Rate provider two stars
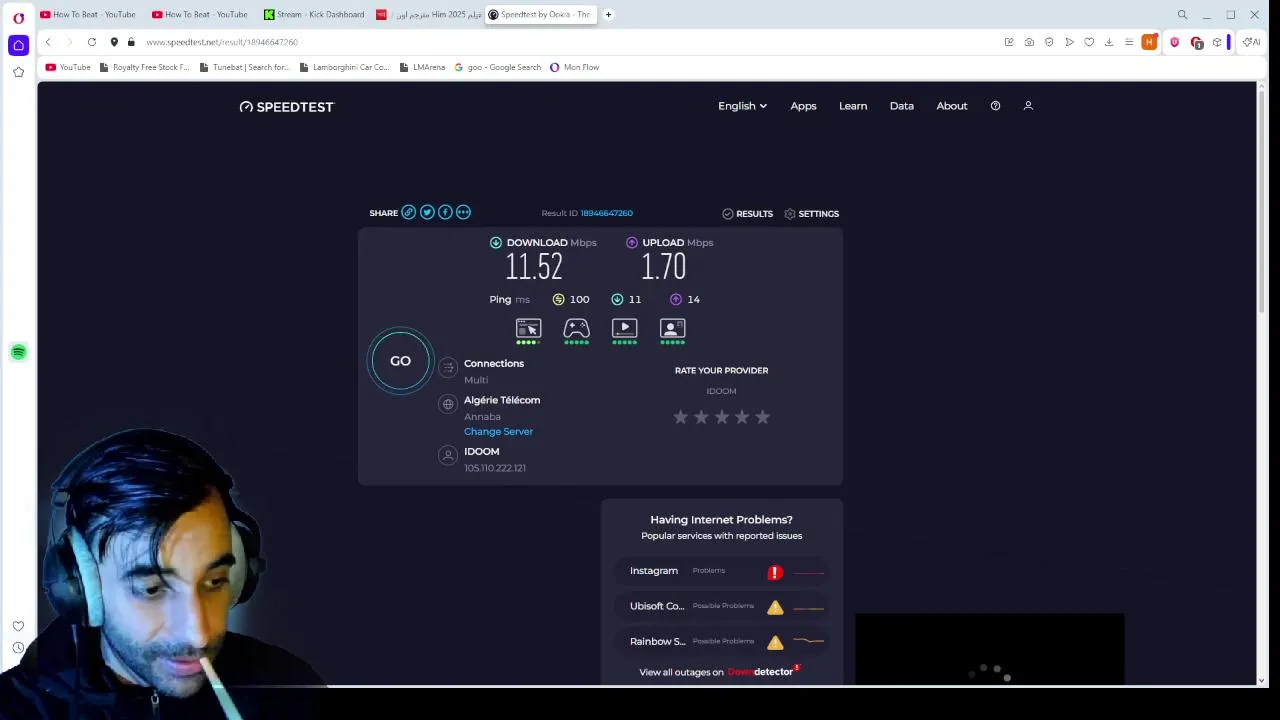This screenshot has width=1280, height=720. 701,417
